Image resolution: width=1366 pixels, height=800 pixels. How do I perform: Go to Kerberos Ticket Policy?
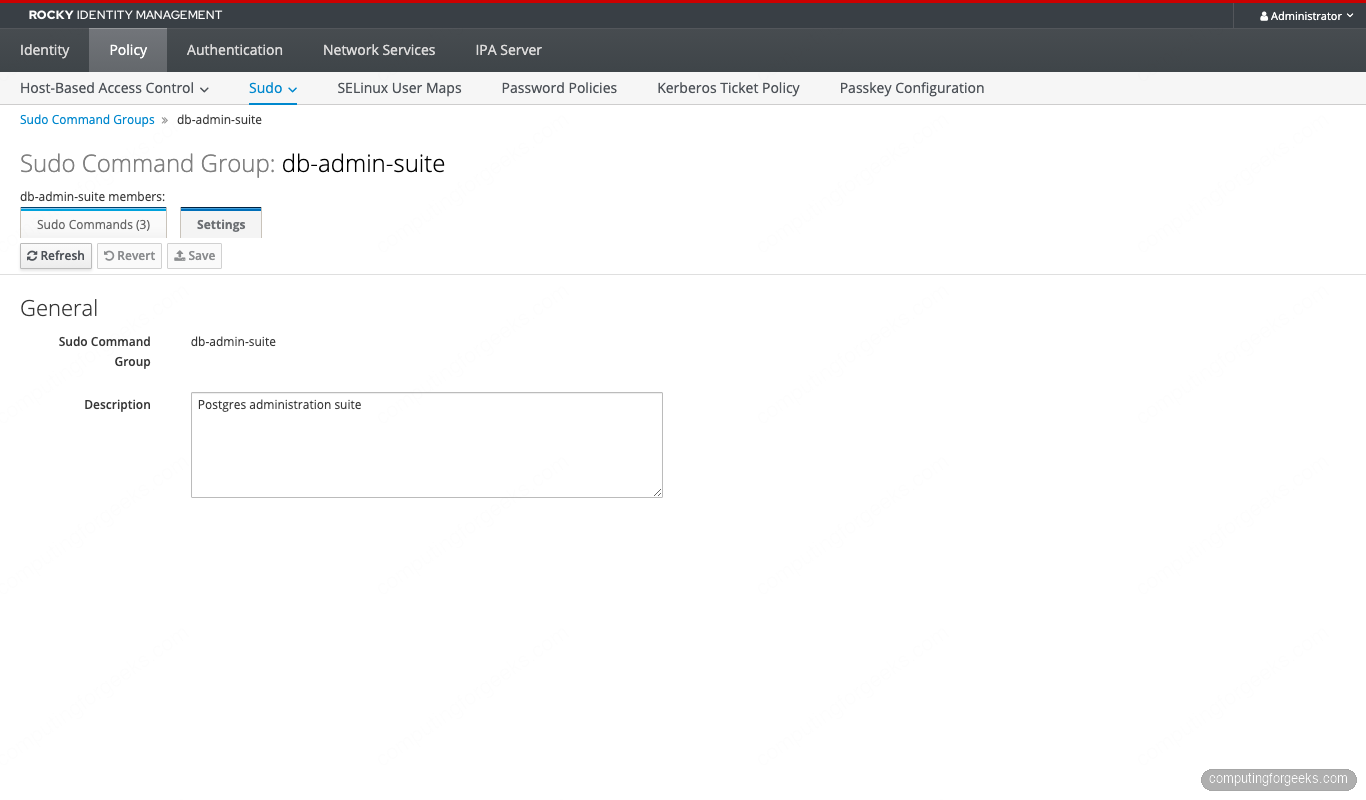click(728, 88)
